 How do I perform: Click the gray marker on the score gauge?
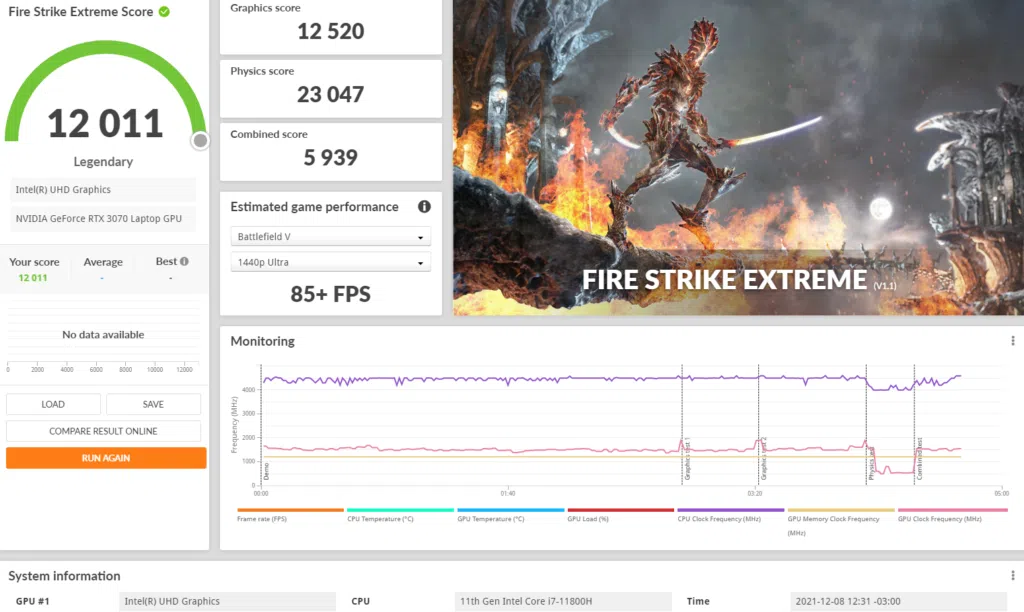tap(199, 141)
